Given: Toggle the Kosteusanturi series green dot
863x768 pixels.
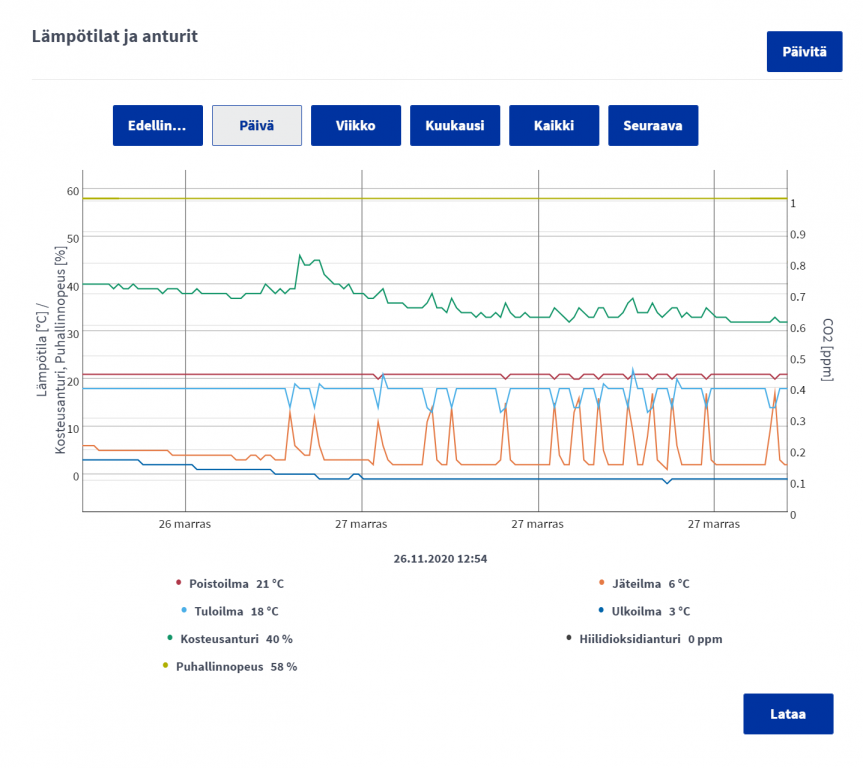Looking at the screenshot, I should pos(170,638).
